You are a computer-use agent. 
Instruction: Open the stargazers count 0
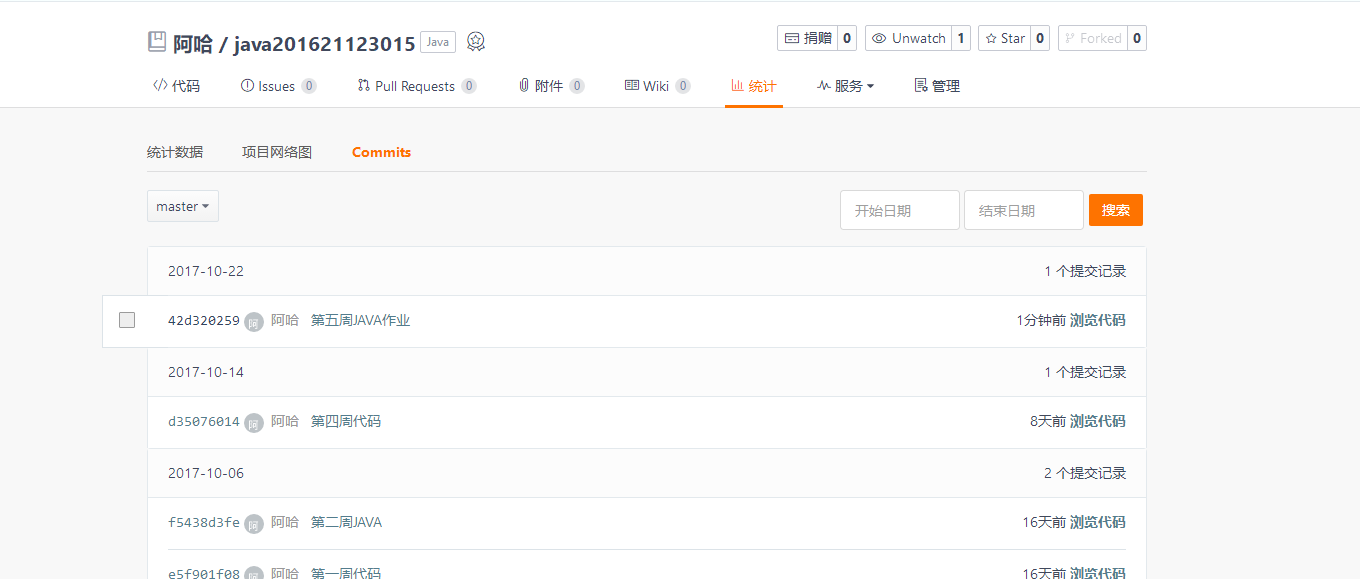1040,38
